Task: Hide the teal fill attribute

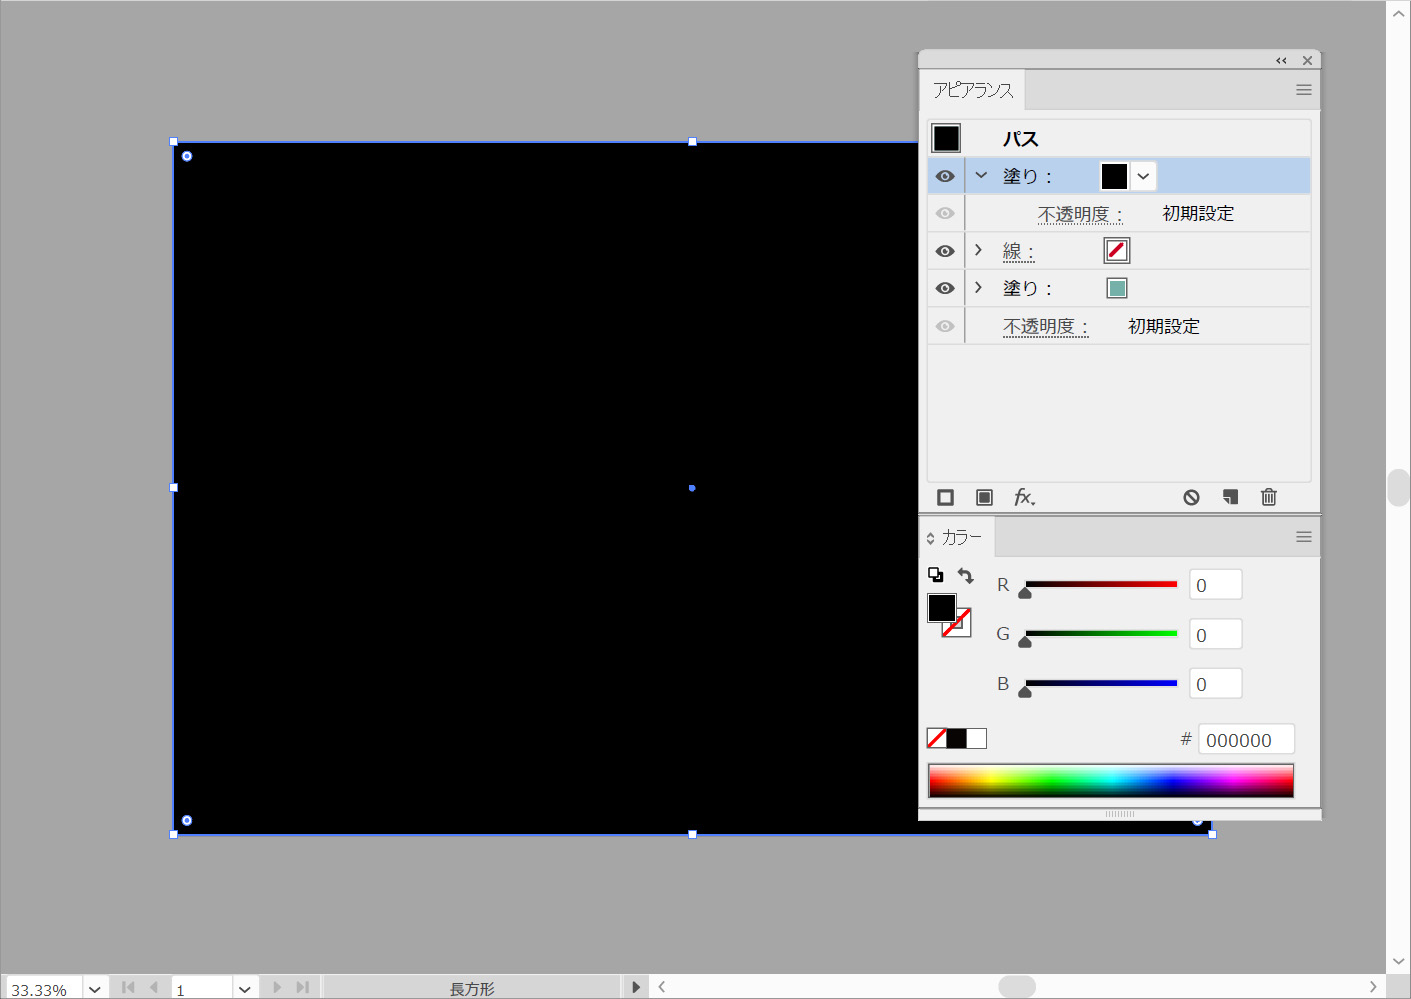Action: pyautogui.click(x=945, y=288)
